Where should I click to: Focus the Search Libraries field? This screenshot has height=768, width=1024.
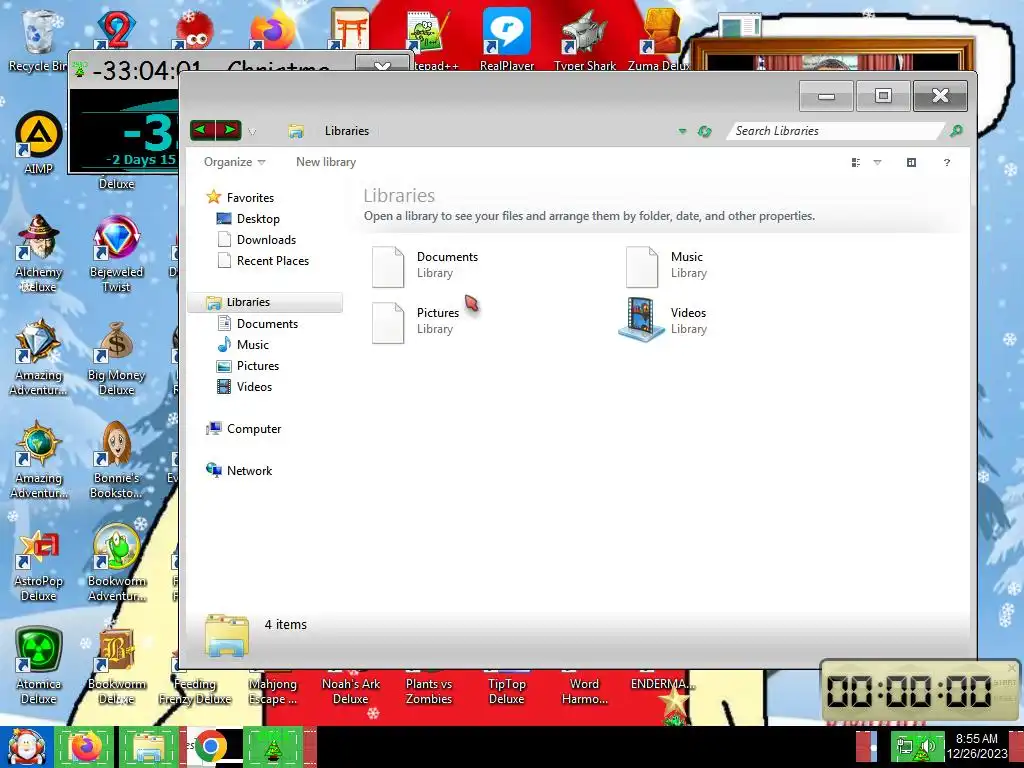833,131
